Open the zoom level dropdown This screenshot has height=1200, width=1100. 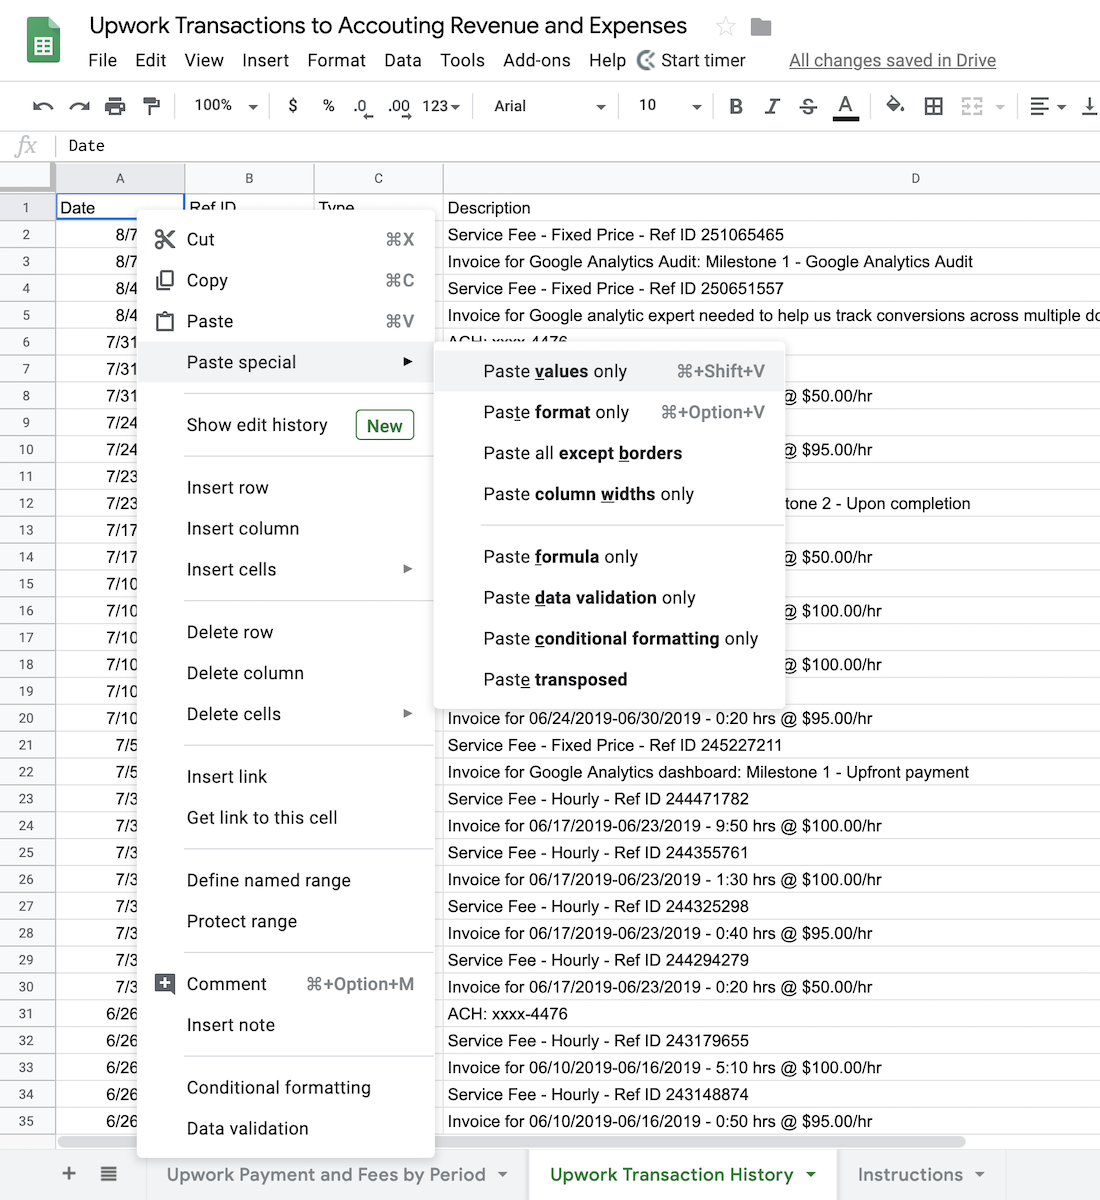[226, 105]
